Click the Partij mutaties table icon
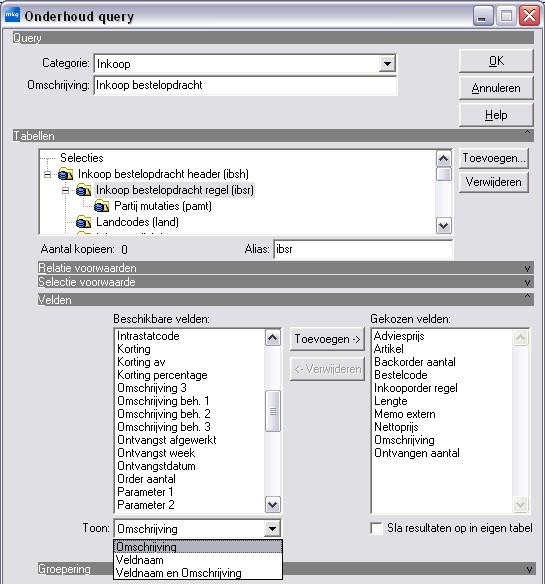545x584 pixels. pyautogui.click(x=101, y=206)
